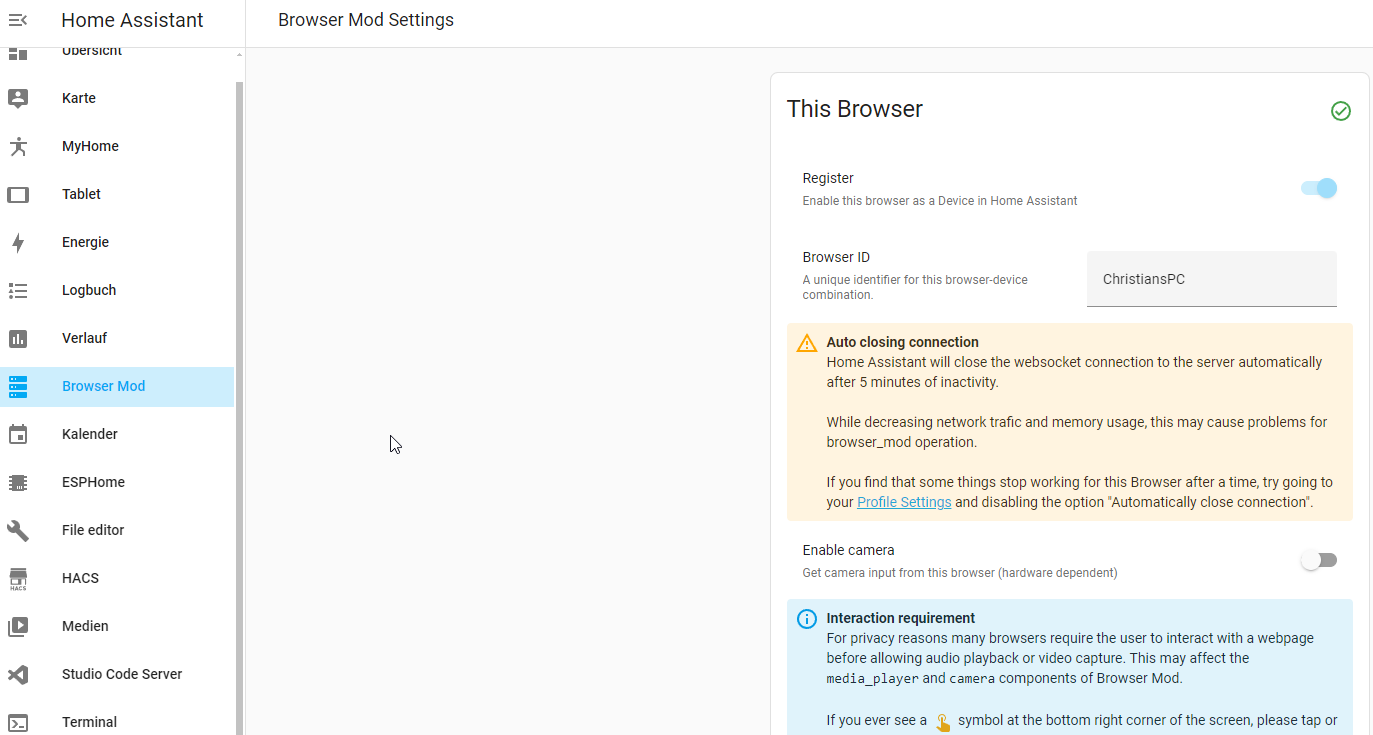Disable the Register browser toggle

click(x=1319, y=188)
